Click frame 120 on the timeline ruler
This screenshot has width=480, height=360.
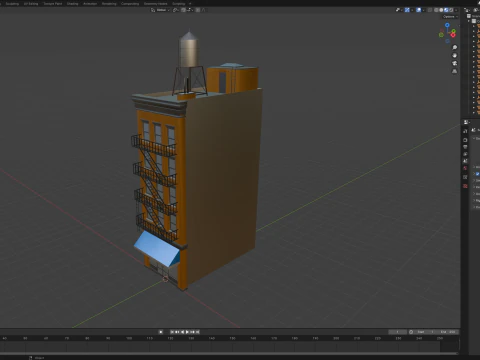click(170, 338)
